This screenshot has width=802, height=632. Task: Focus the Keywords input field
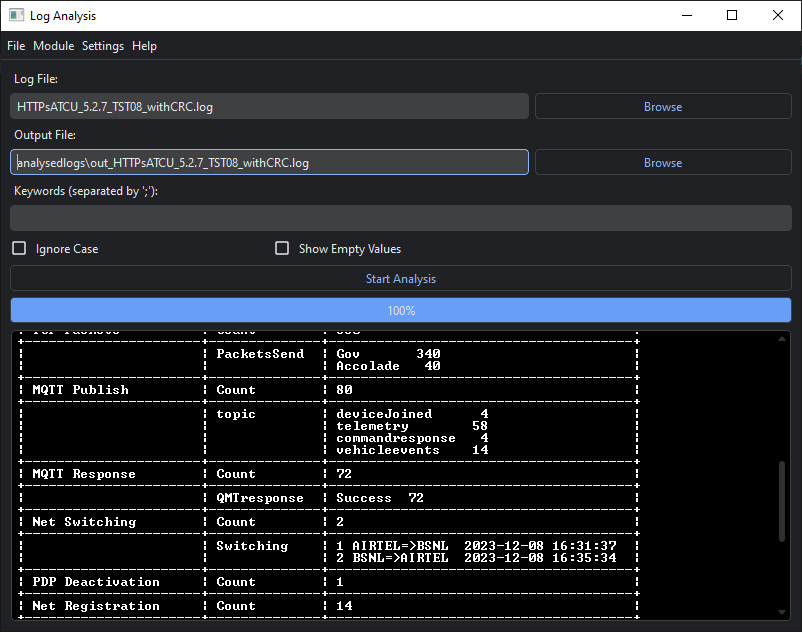coord(401,218)
